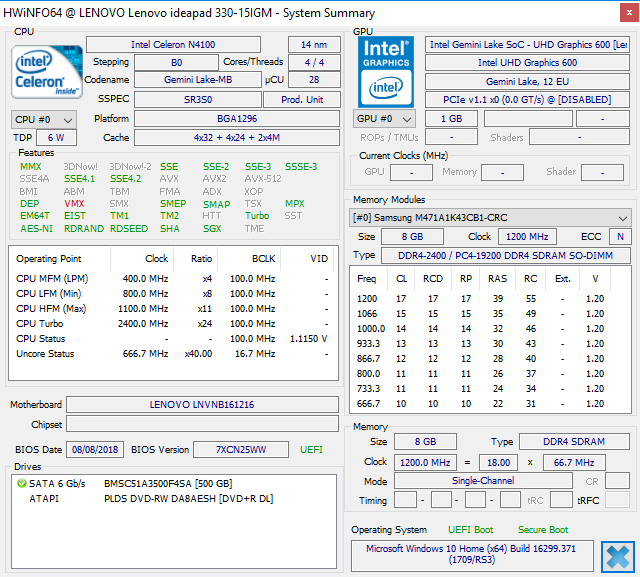Click the Mode value Single-Channel

click(483, 481)
